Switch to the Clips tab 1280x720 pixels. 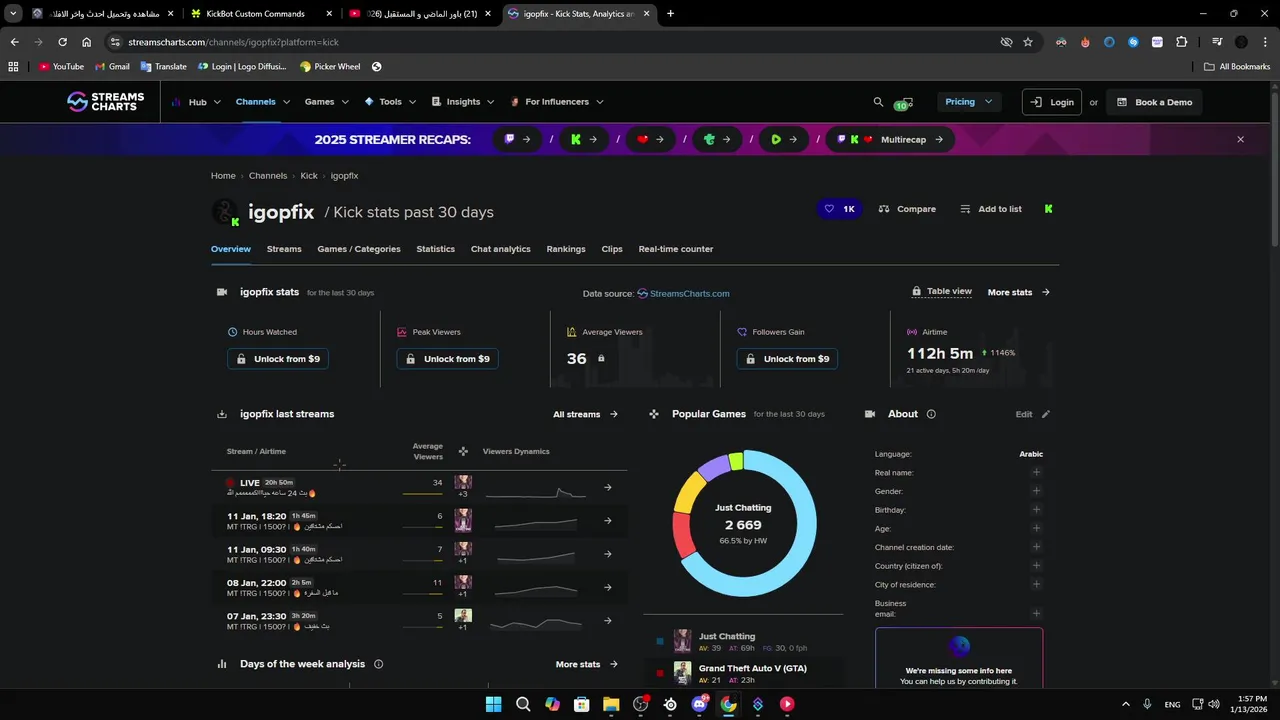click(612, 249)
